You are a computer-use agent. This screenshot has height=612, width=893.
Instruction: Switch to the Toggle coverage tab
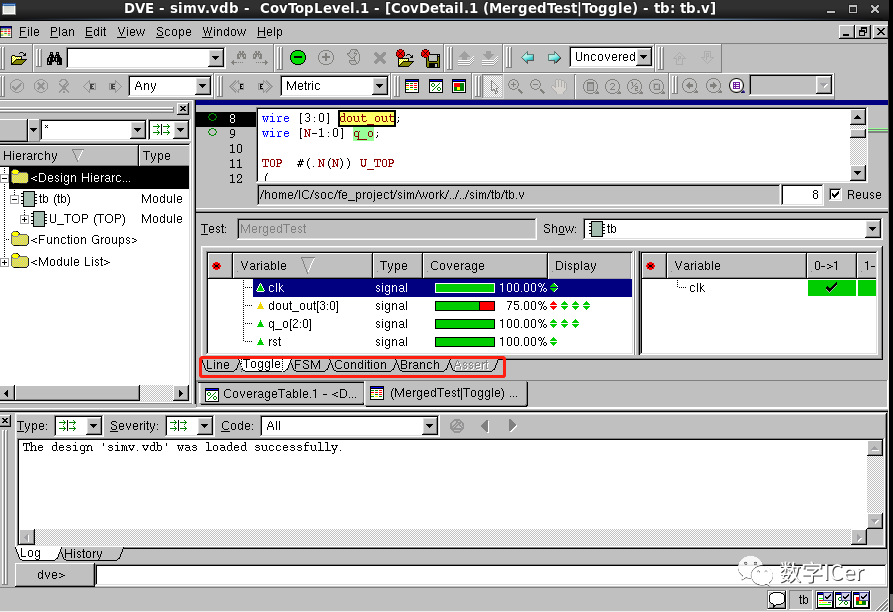(x=260, y=365)
